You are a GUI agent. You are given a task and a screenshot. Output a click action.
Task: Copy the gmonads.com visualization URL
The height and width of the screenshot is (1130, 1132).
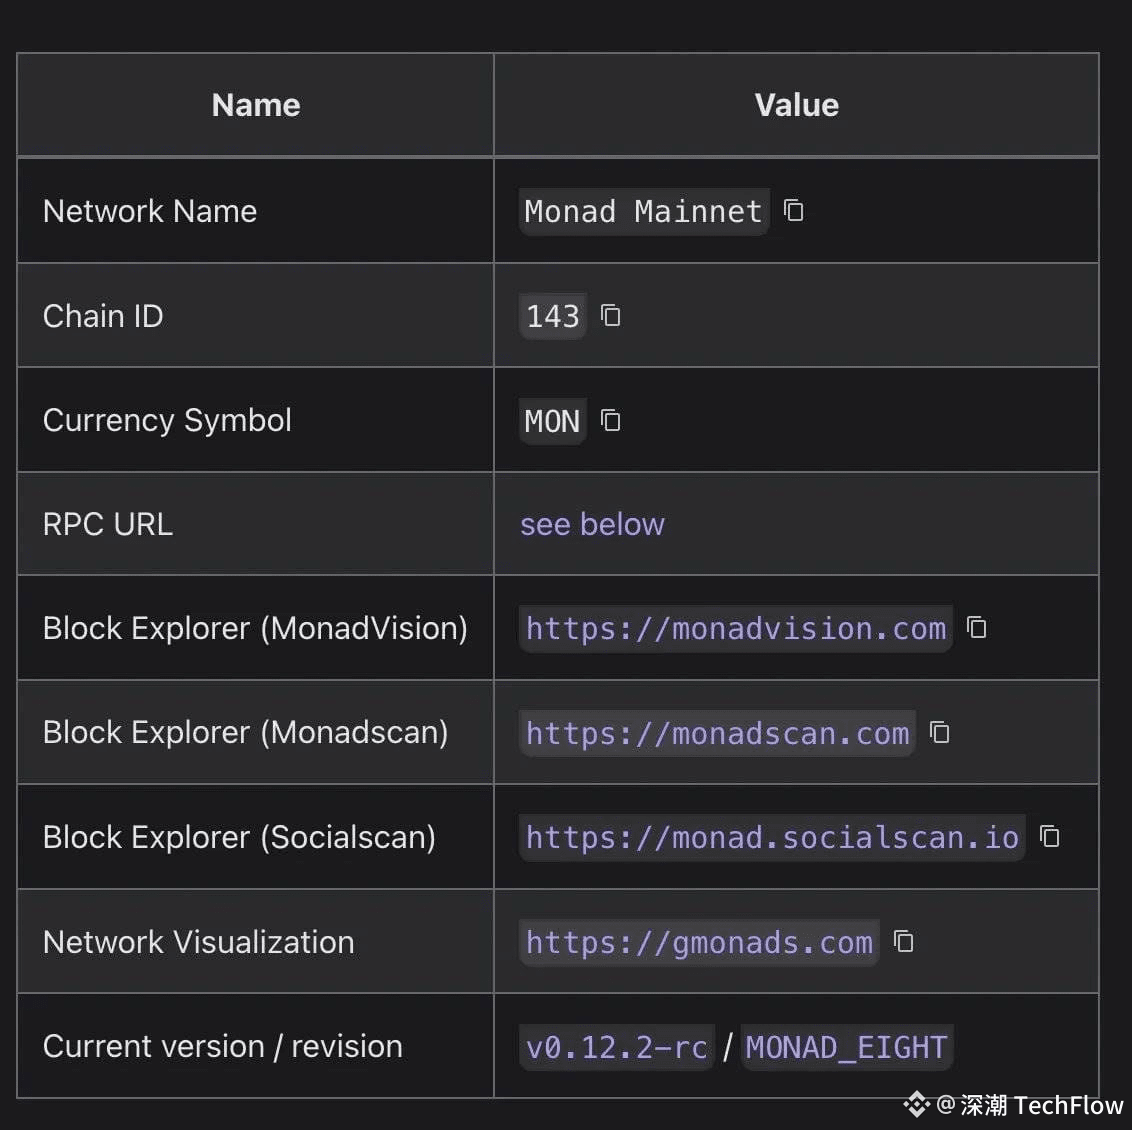904,942
